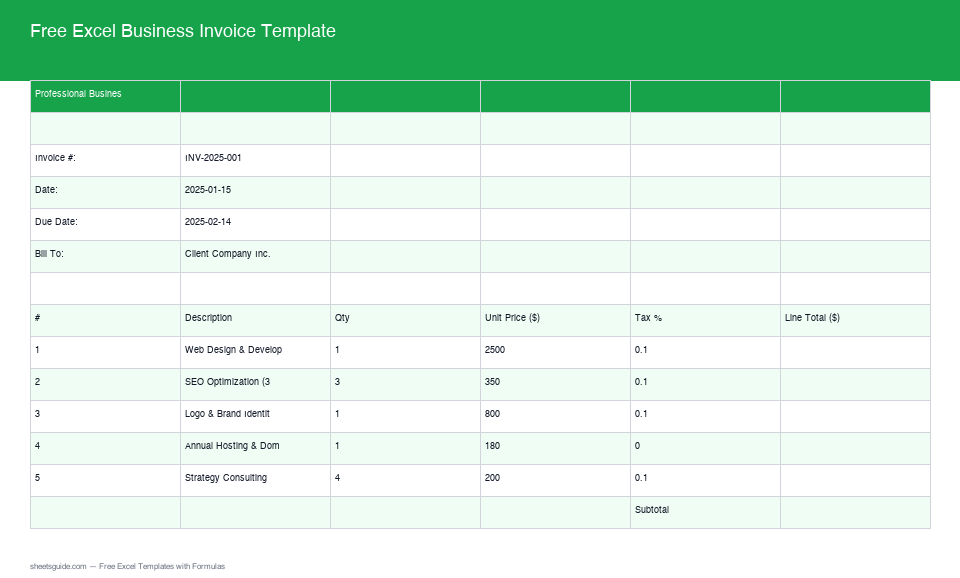Click the due date 2025-02-14 cell

coord(255,223)
